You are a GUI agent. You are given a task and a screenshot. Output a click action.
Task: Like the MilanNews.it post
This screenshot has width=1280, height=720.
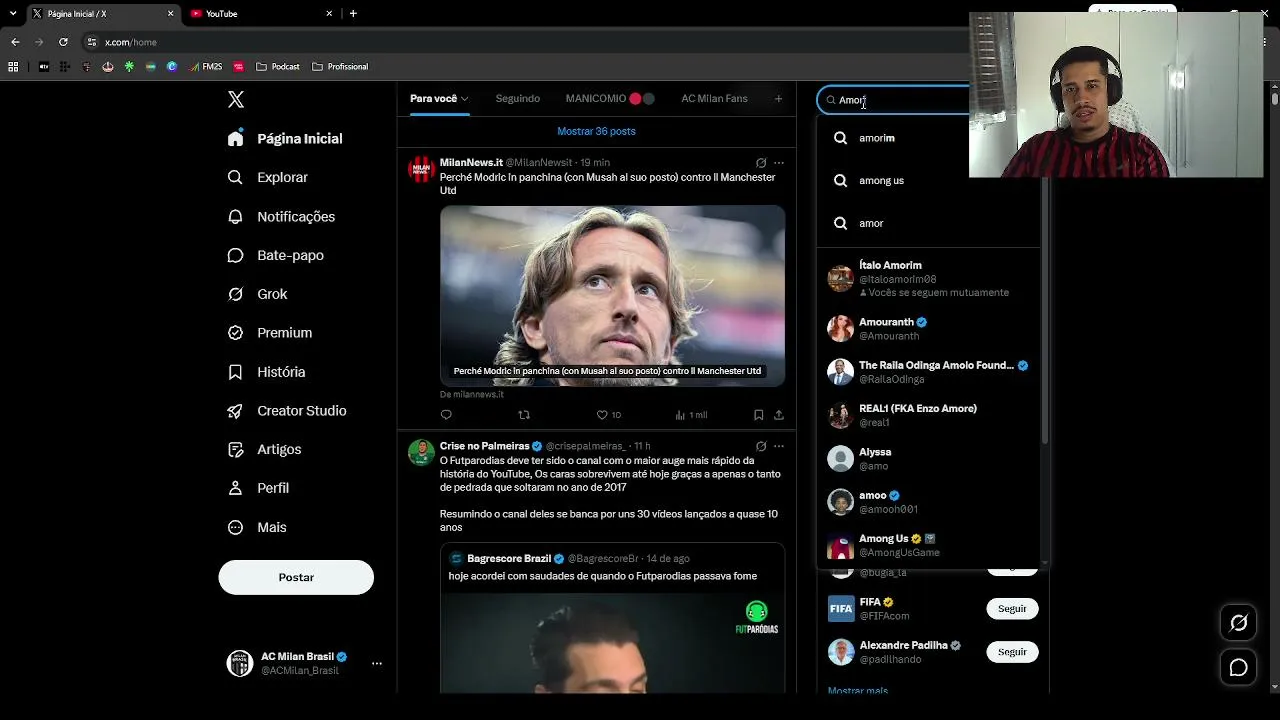pyautogui.click(x=609, y=415)
